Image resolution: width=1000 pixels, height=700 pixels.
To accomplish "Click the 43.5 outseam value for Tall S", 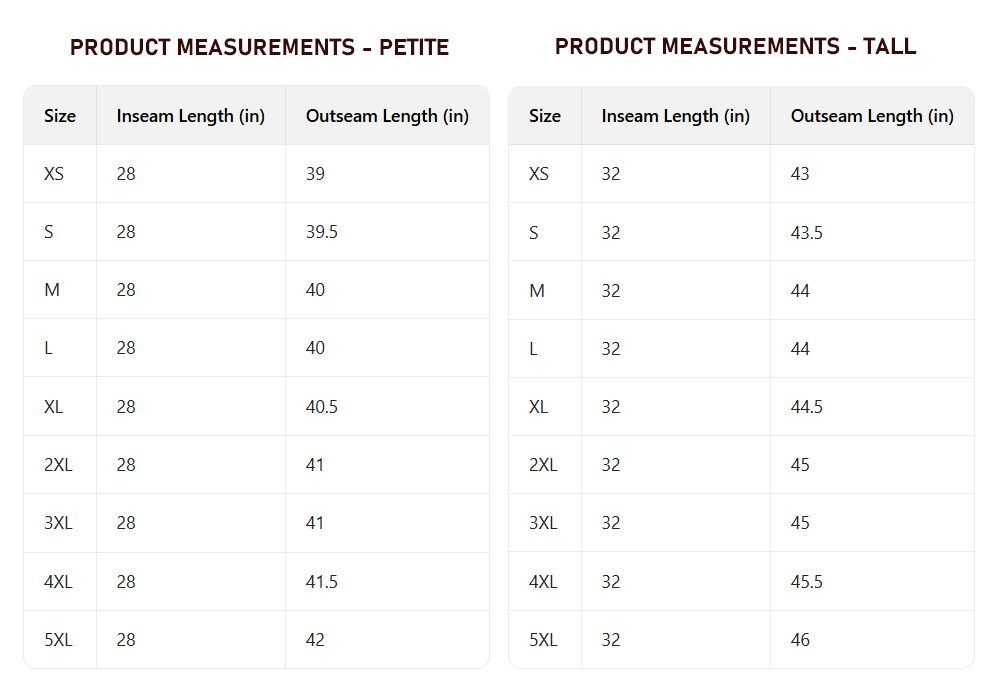I will point(807,233).
